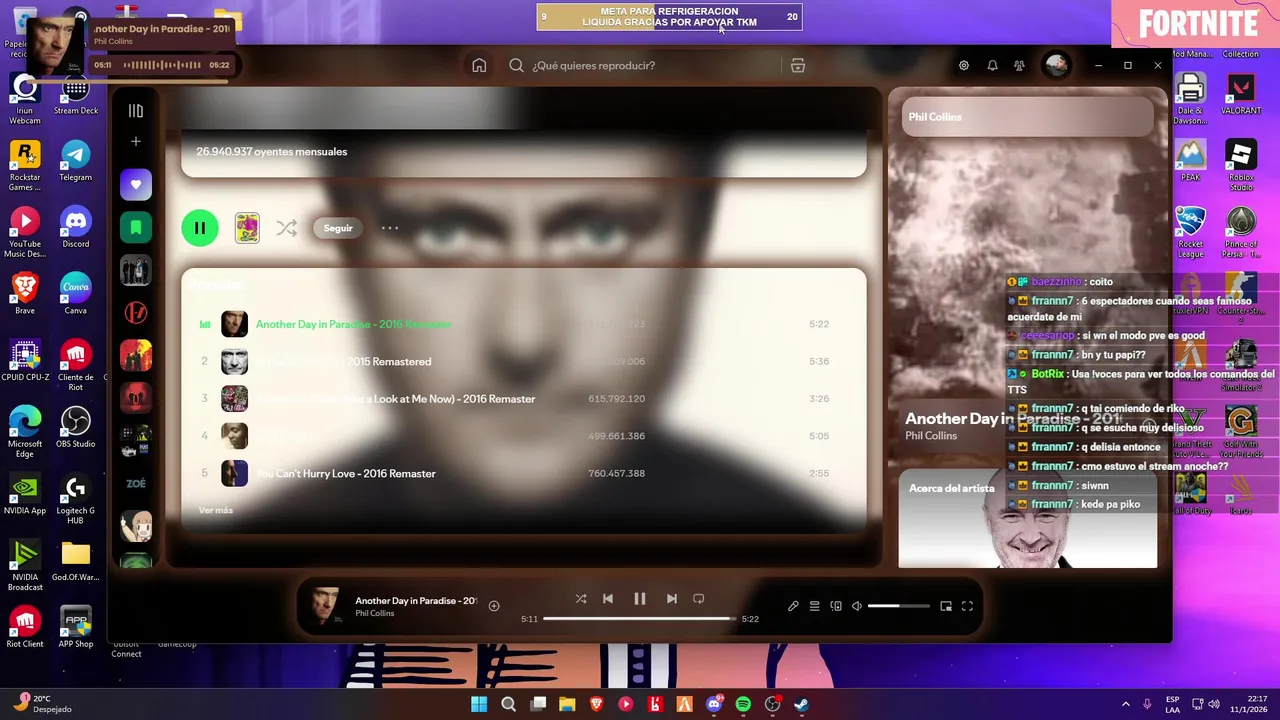This screenshot has height=720, width=1280.
Task: Open the weather widget showing 20°C
Action: [42, 703]
